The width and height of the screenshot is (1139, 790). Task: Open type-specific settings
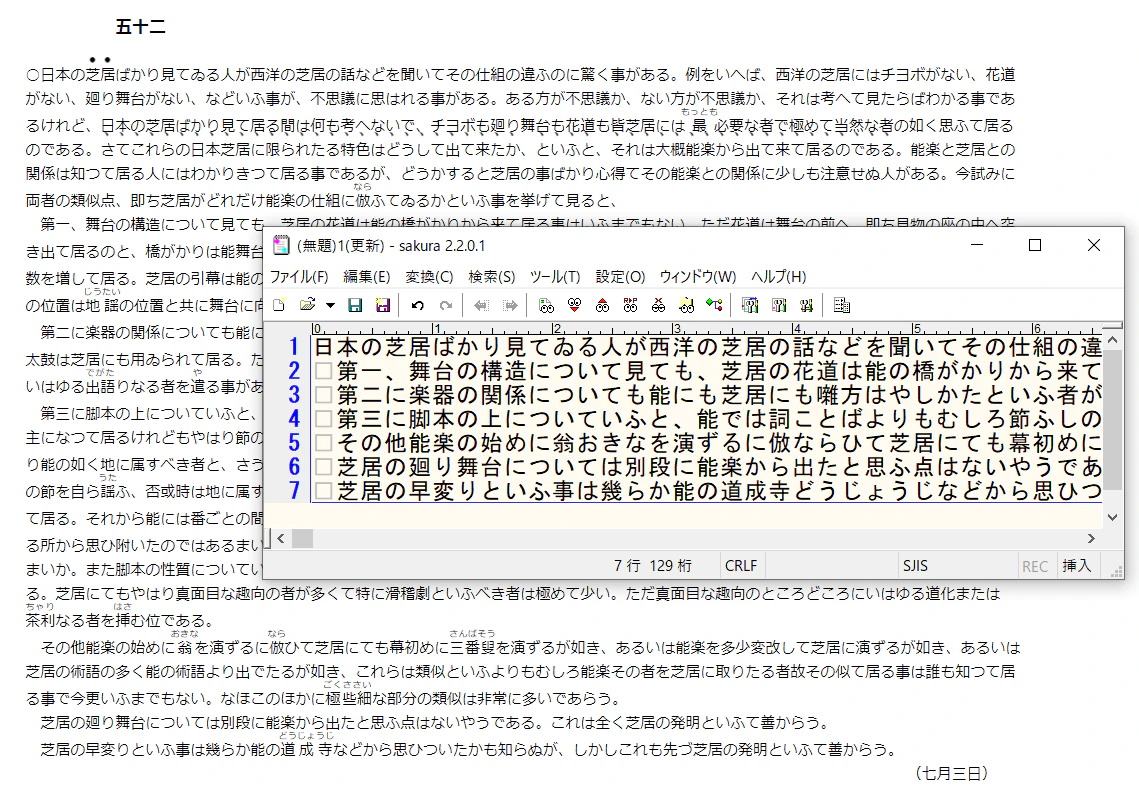(x=779, y=306)
